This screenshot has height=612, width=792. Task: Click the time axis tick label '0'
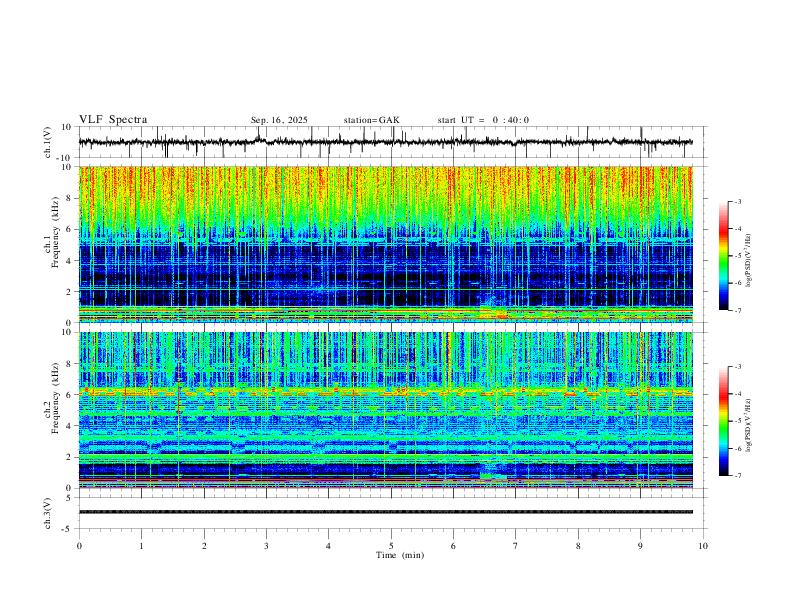79,546
